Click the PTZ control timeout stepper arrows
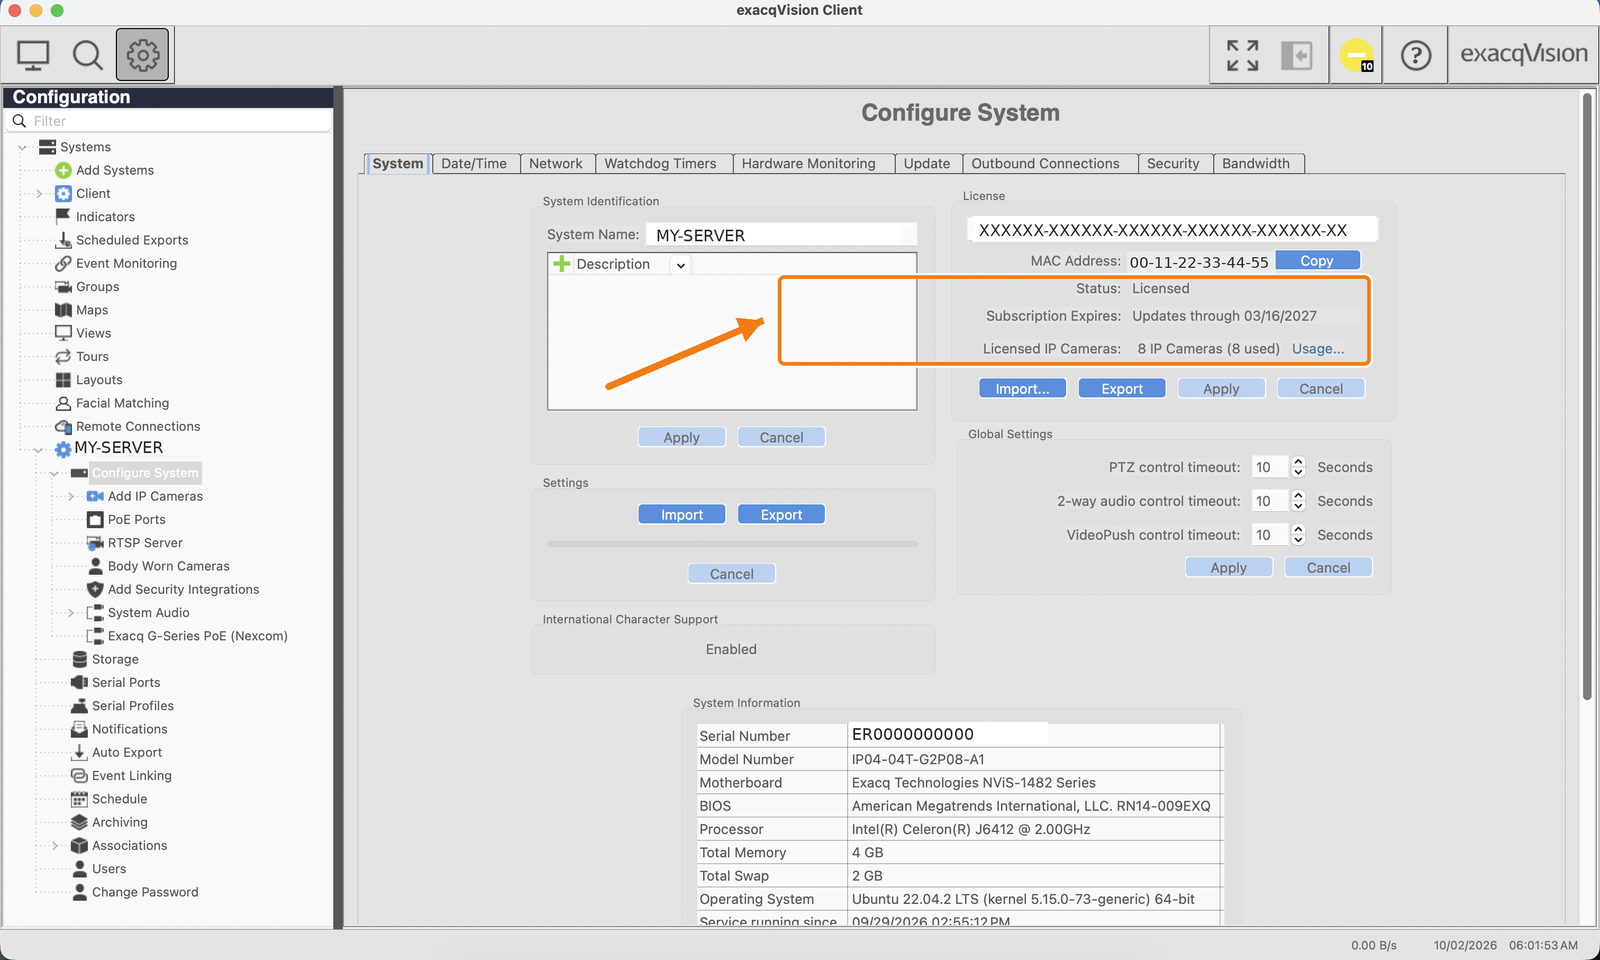This screenshot has height=960, width=1600. (1298, 467)
